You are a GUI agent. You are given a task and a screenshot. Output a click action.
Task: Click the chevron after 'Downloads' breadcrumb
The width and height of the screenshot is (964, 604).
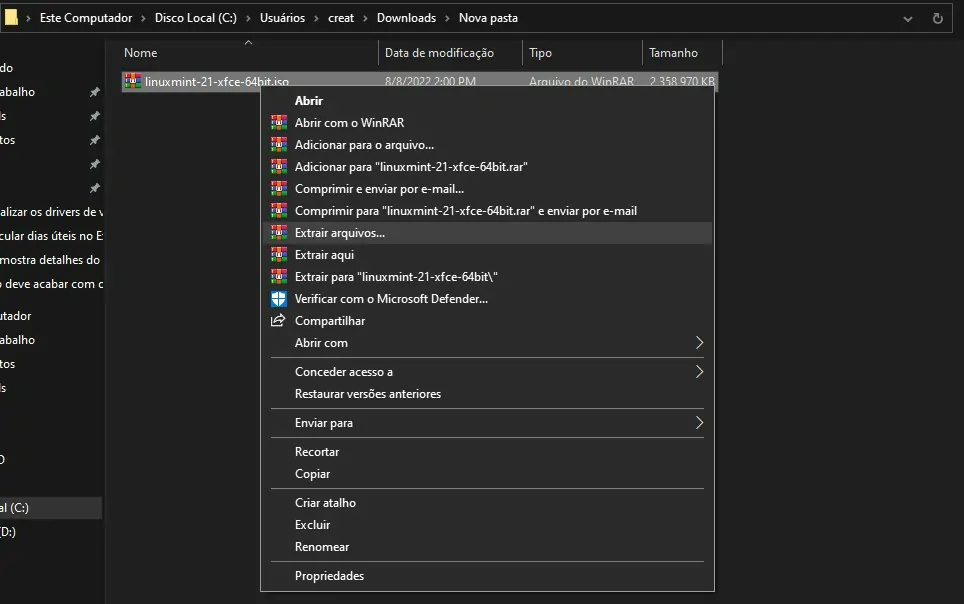coord(448,18)
